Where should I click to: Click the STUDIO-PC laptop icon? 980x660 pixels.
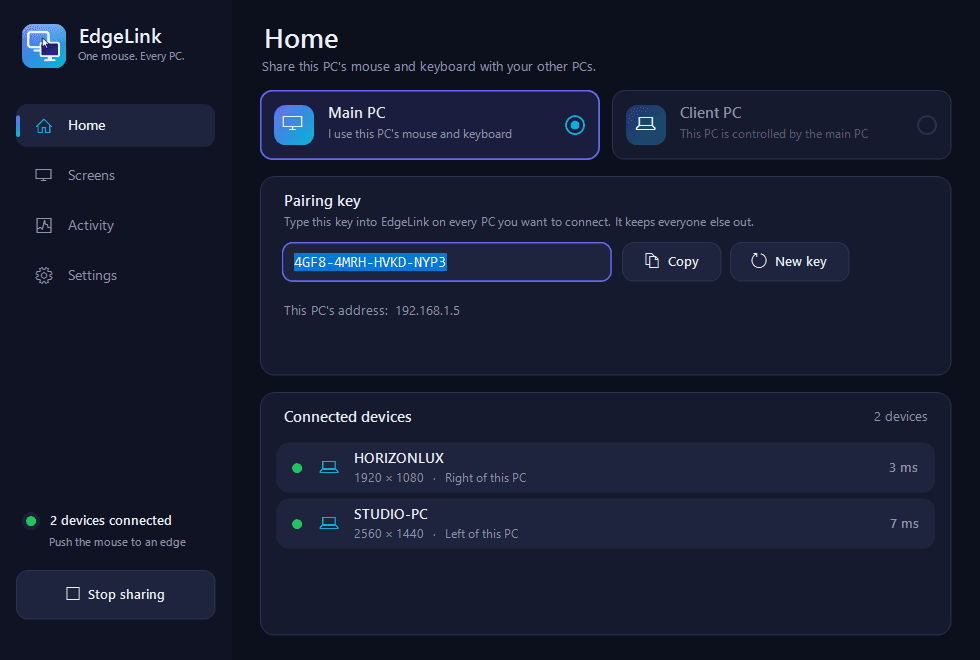tap(329, 523)
